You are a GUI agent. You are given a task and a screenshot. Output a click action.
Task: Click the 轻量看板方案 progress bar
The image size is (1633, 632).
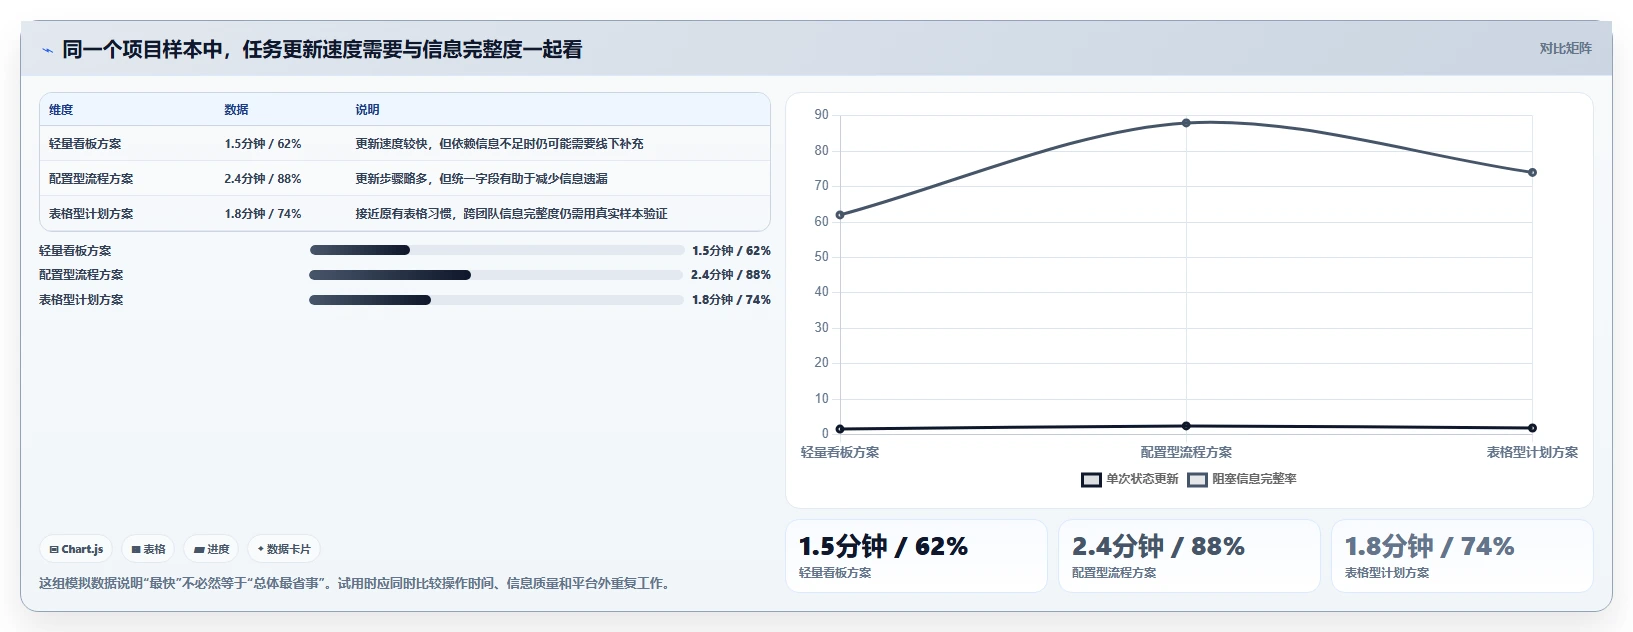497,250
